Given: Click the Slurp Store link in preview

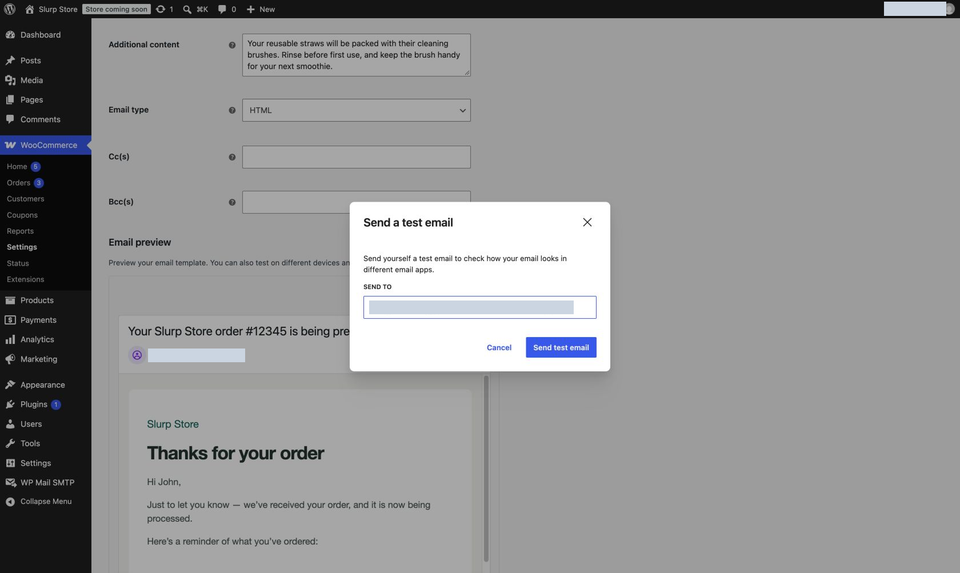Looking at the screenshot, I should point(173,424).
